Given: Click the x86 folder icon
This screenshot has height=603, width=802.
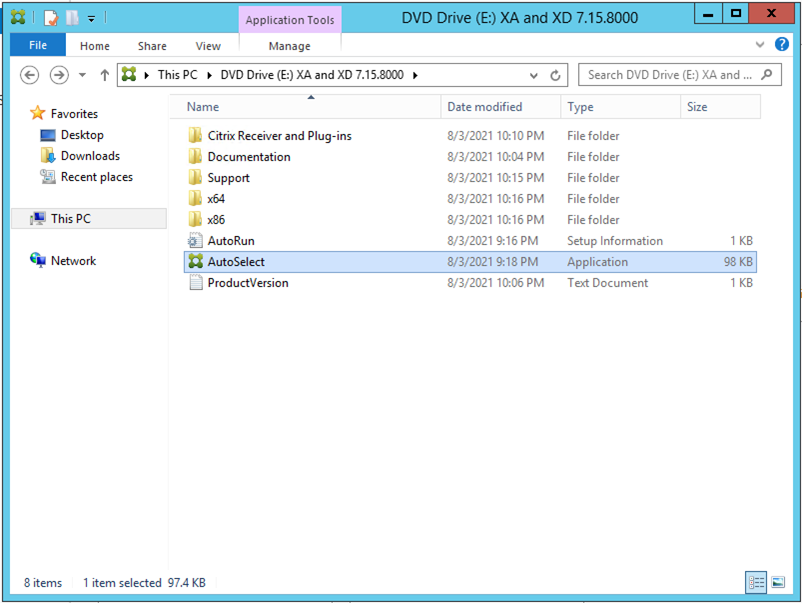Looking at the screenshot, I should (x=195, y=219).
